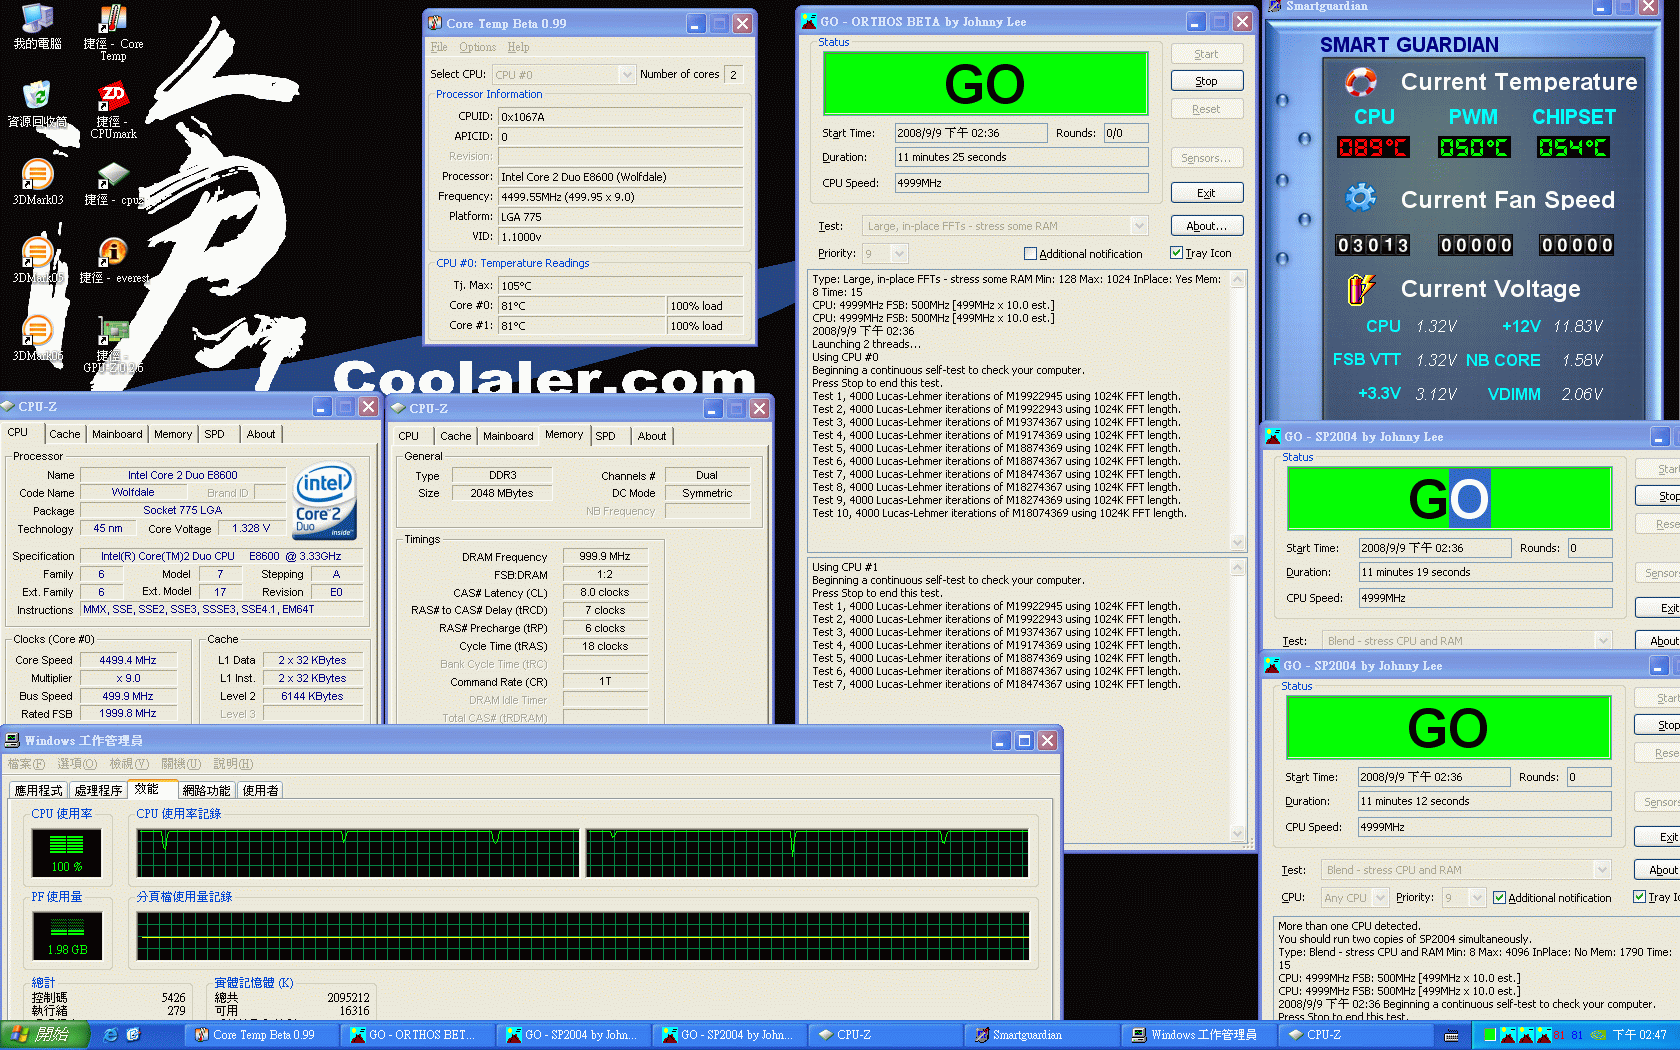
Task: Toggle Additional notification checkbox in ORTHOS
Action: [1030, 254]
